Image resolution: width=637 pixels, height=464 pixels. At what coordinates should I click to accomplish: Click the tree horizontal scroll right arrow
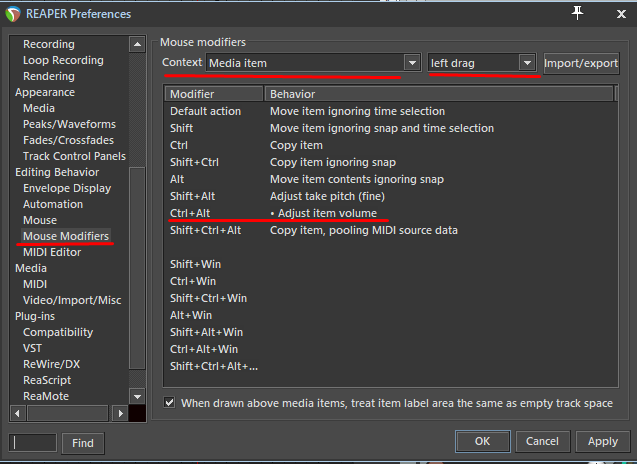point(120,413)
